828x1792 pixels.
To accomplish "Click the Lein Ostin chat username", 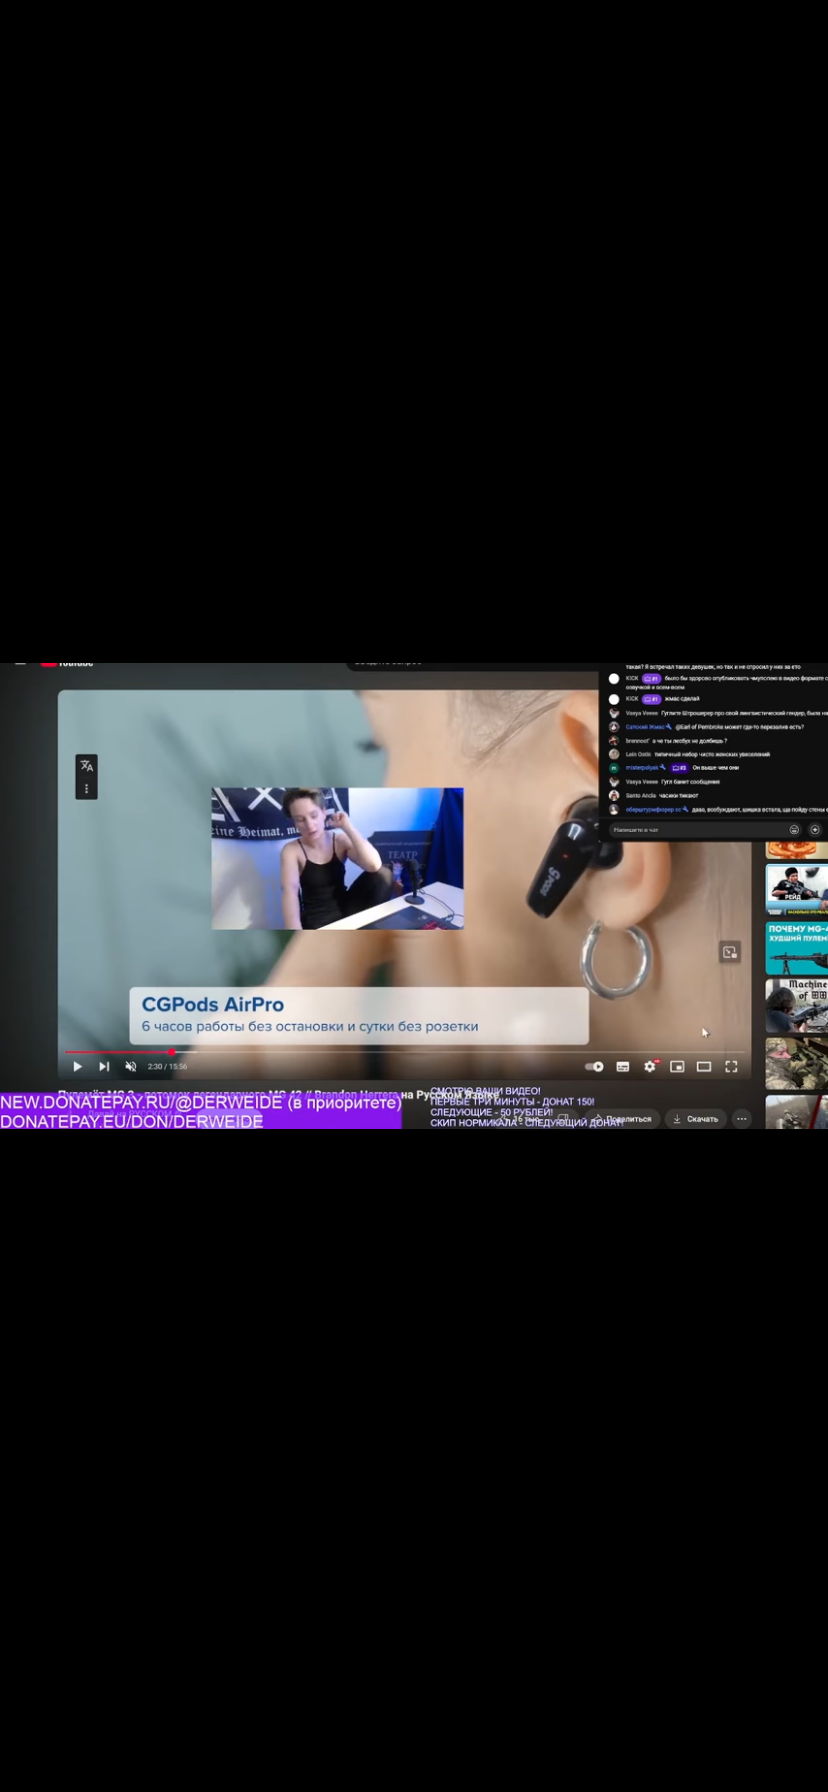I will tap(638, 754).
